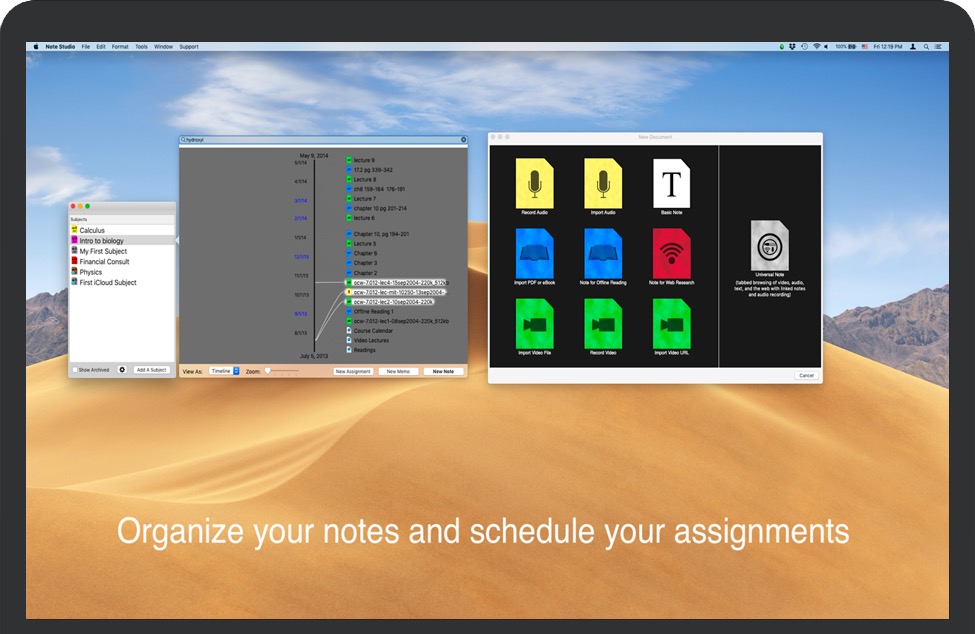
Task: Open the gear settings in Subjects window
Action: (x=122, y=370)
